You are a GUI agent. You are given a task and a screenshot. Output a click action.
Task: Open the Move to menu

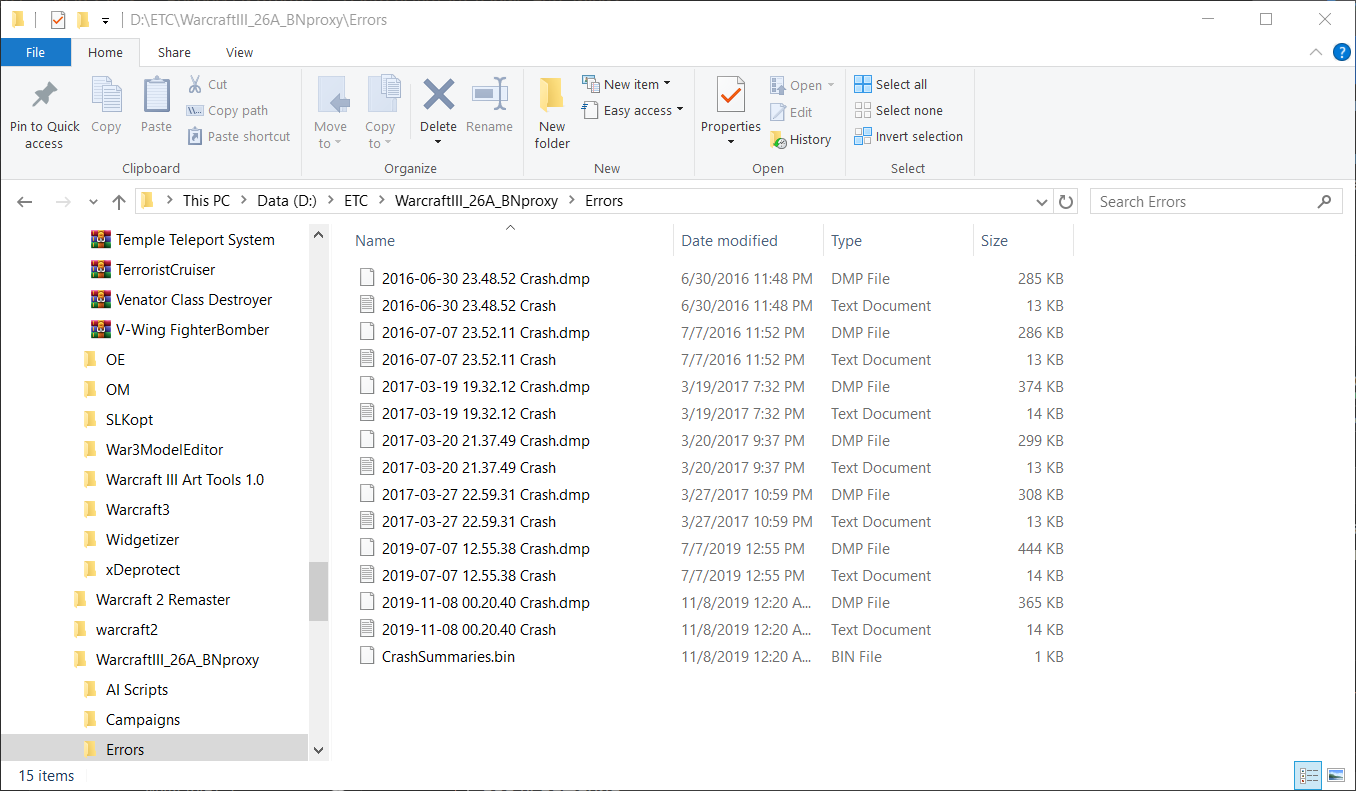[x=330, y=112]
